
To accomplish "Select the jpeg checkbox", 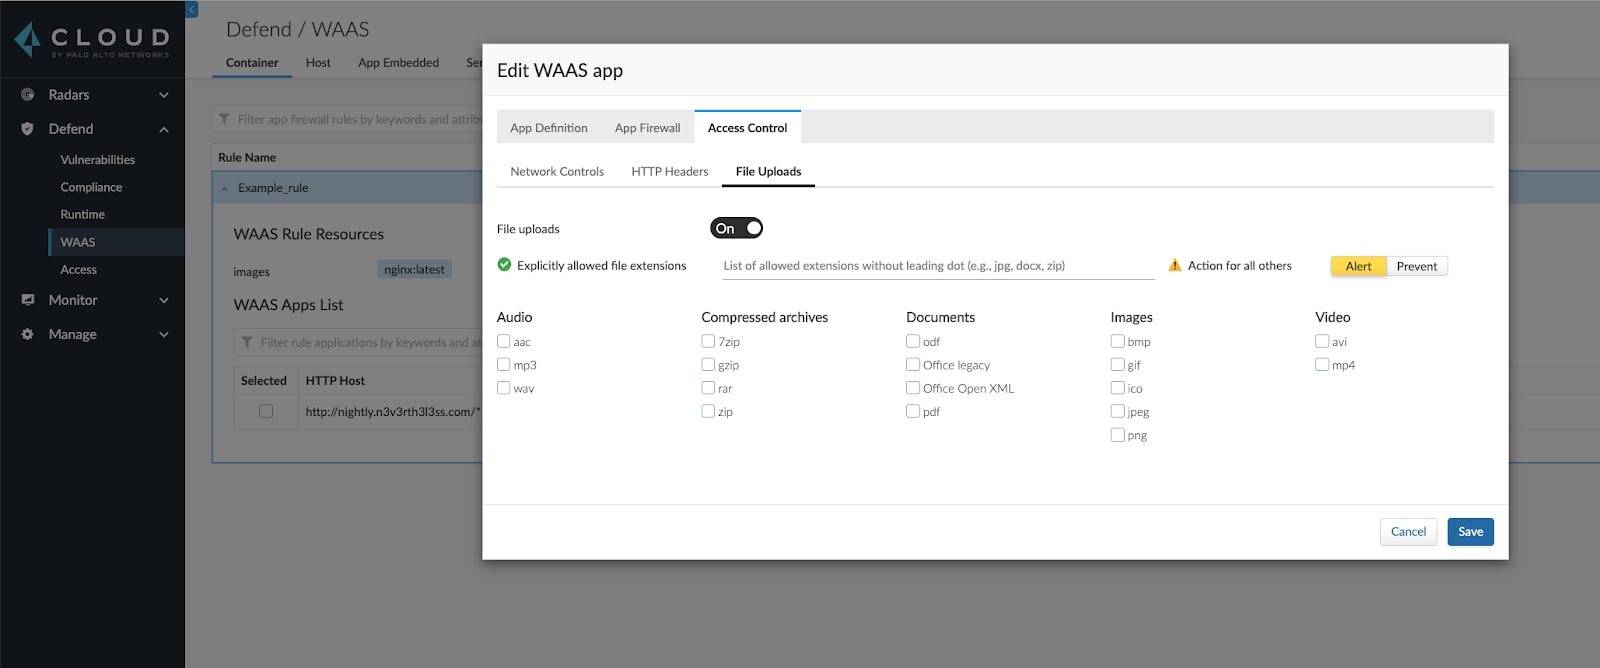I will pos(1118,411).
